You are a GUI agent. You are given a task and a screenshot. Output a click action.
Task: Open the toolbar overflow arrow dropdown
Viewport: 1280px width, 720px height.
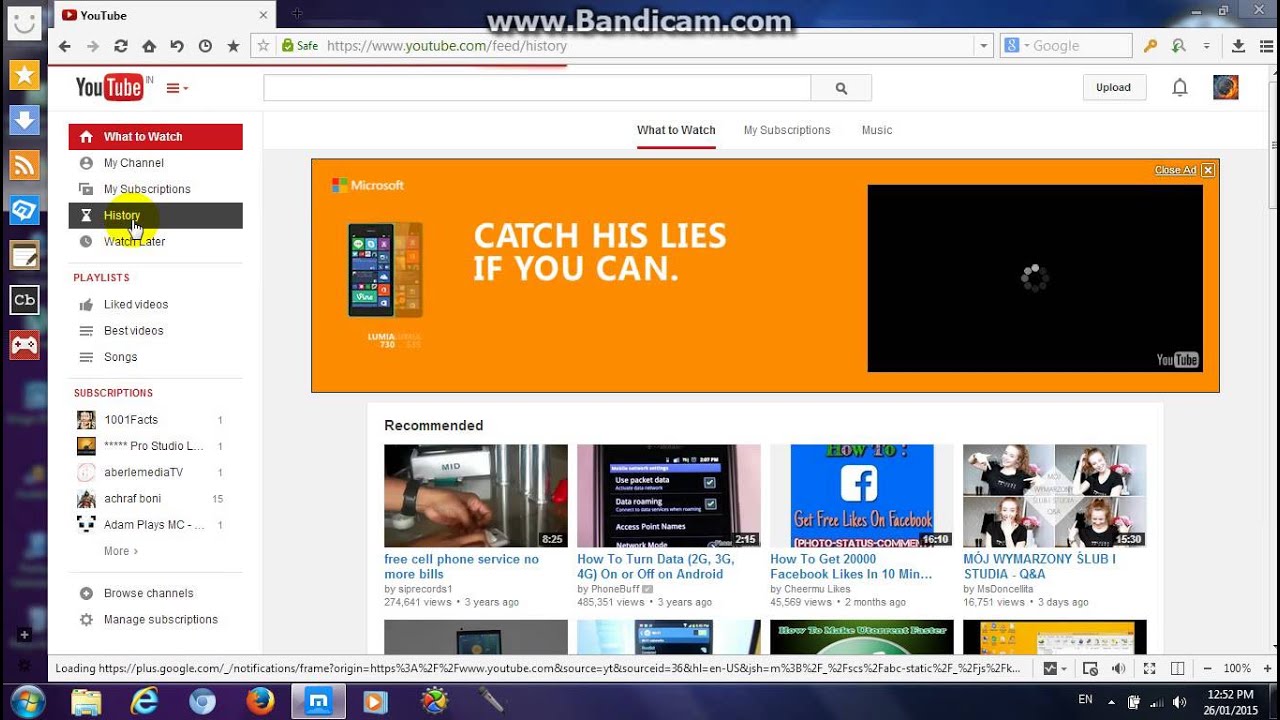coord(1206,46)
